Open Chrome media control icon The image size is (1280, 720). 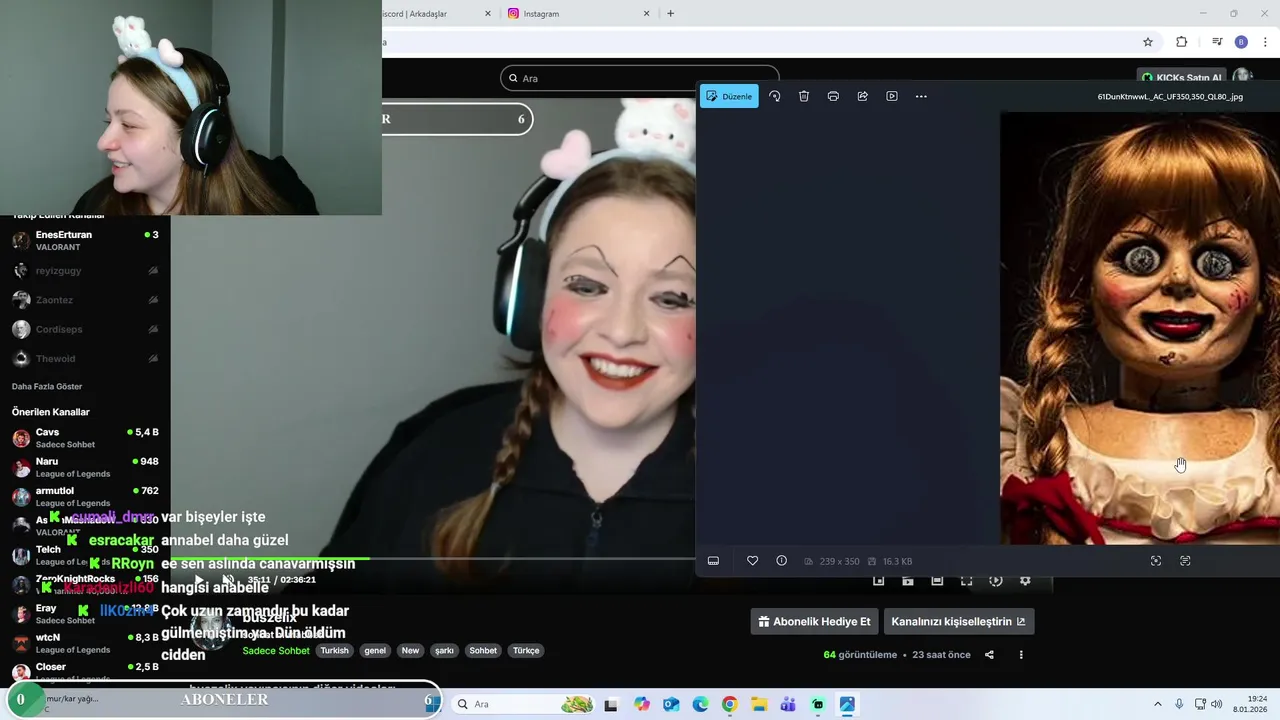click(1217, 42)
